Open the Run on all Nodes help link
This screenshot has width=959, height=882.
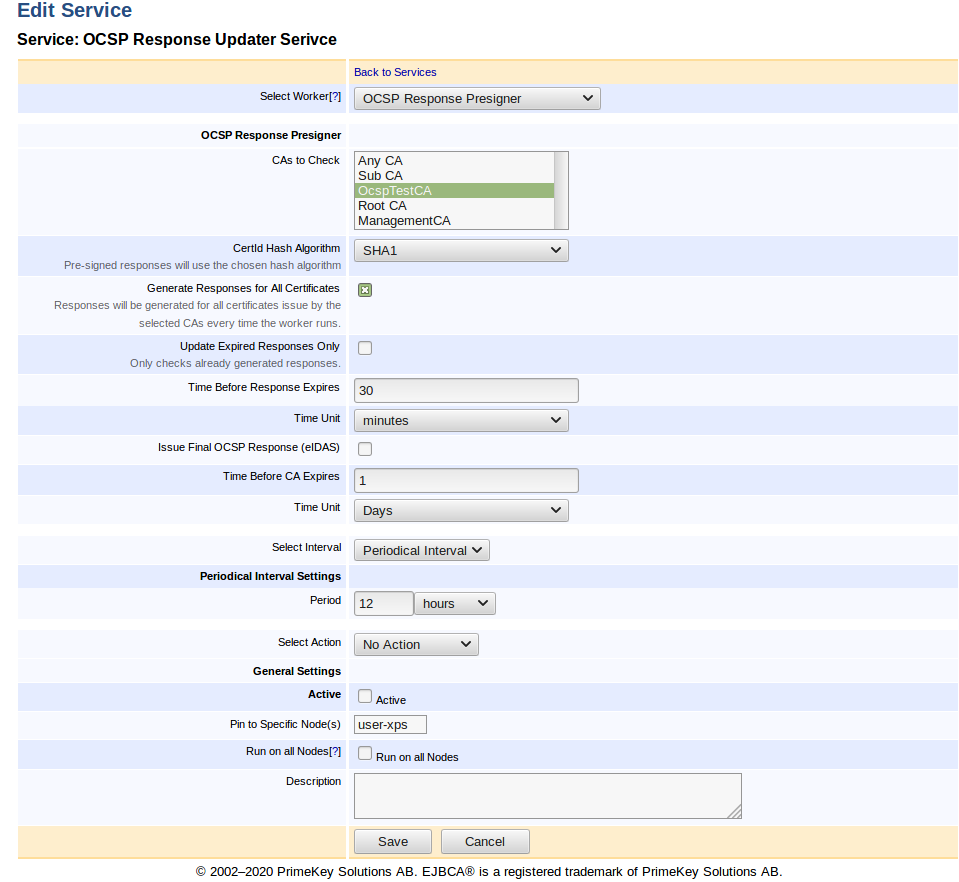tap(334, 751)
